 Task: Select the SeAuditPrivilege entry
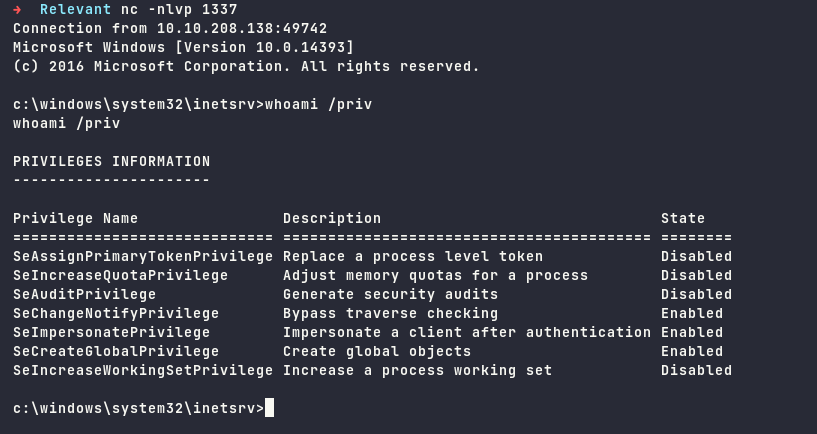point(84,294)
